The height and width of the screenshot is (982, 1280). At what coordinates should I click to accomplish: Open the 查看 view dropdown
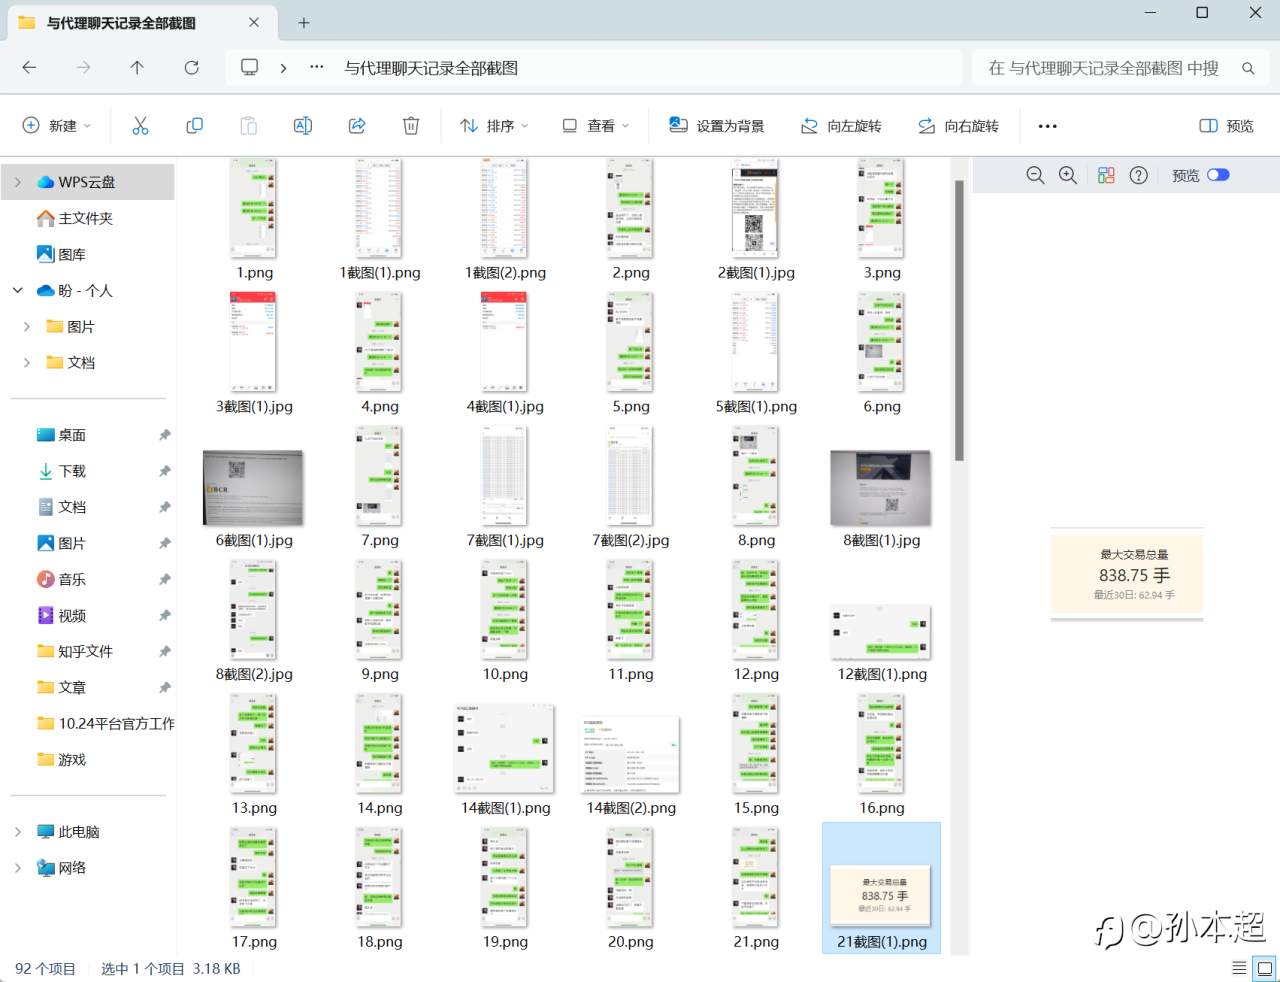point(596,125)
